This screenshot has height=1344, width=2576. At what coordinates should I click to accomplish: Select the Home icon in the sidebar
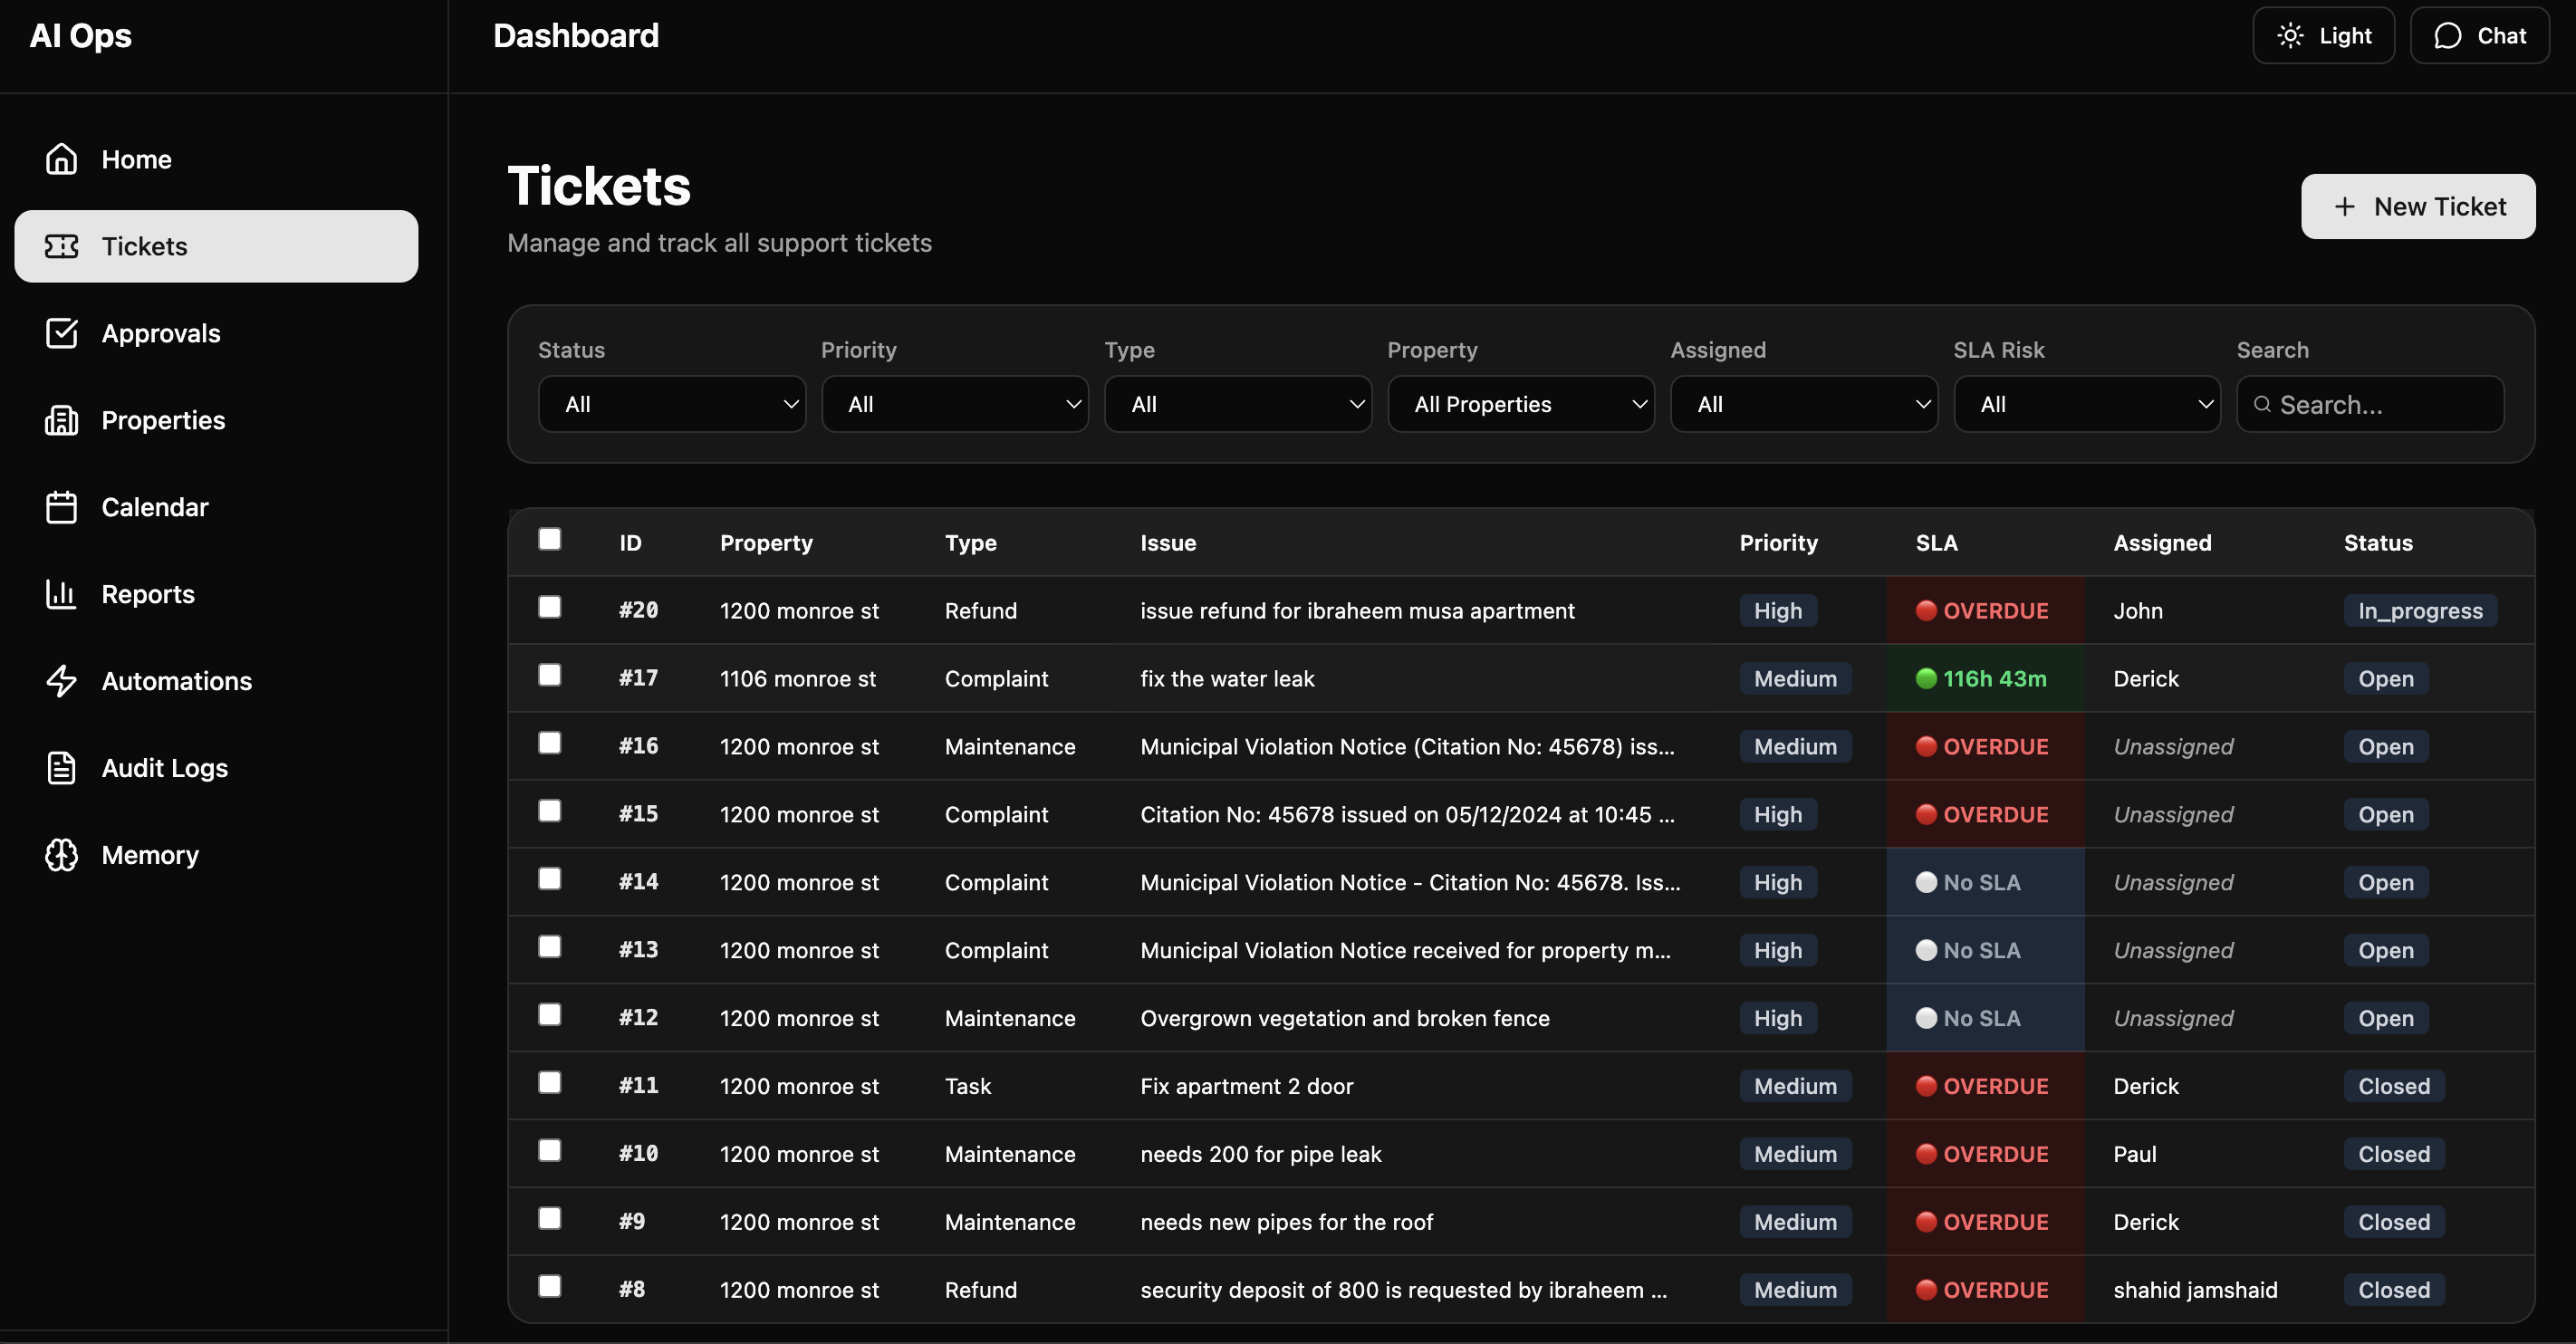click(61, 158)
